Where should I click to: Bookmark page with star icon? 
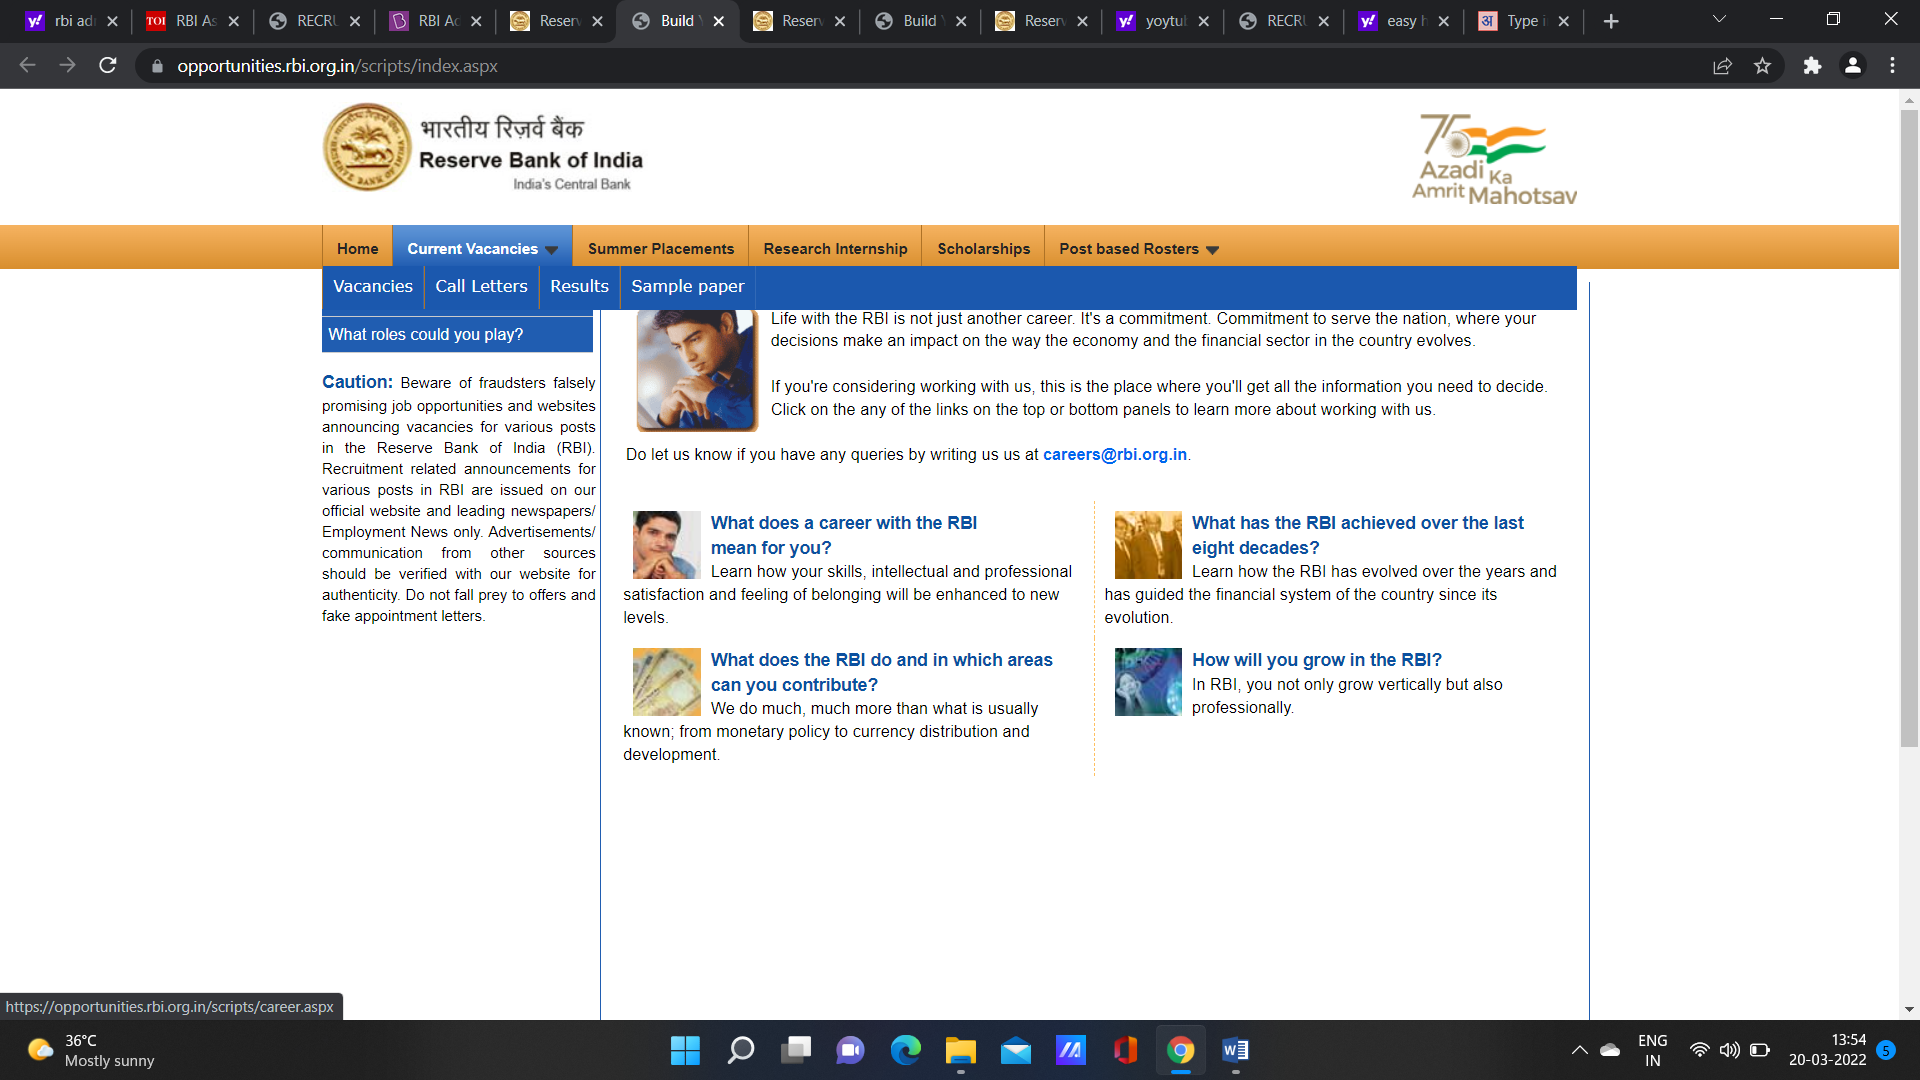coord(1762,66)
